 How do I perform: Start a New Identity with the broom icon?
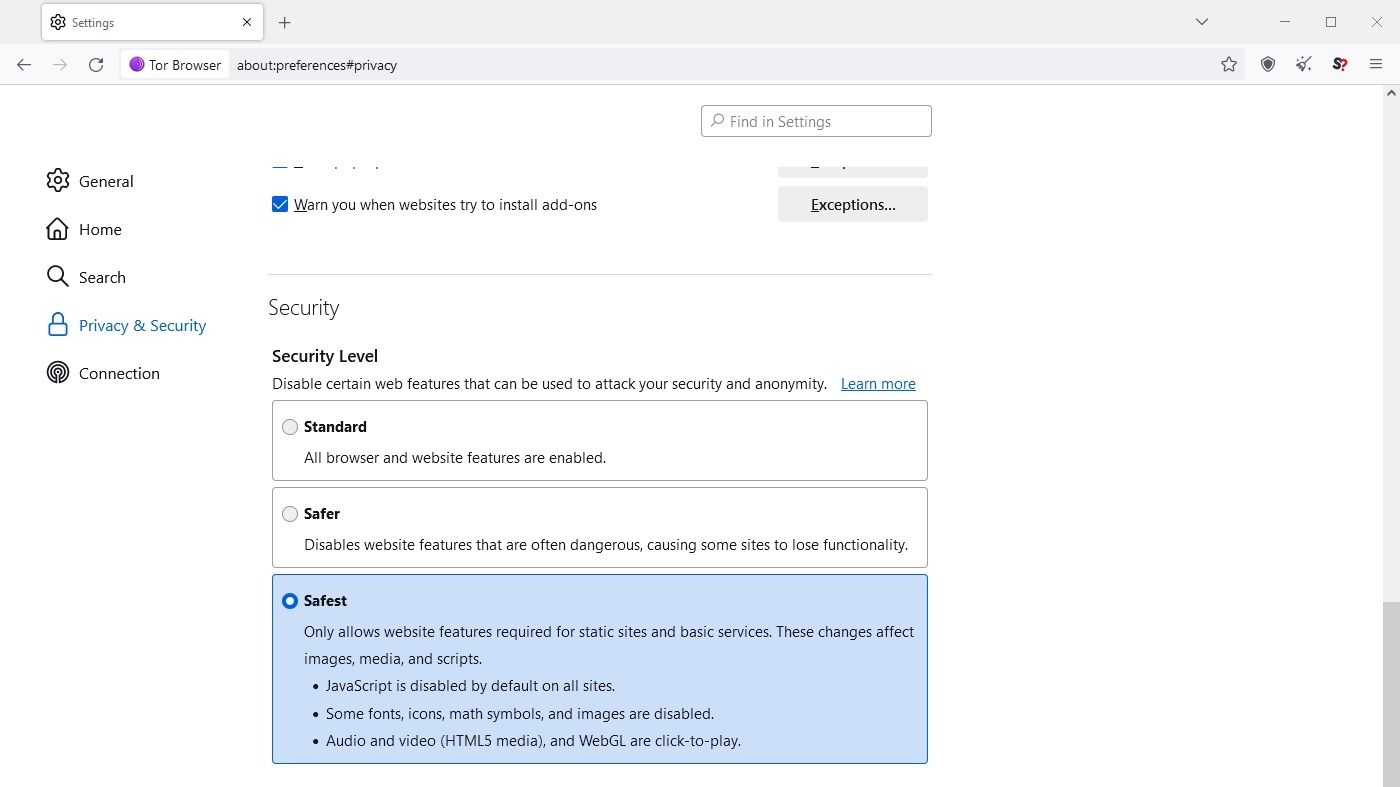point(1303,64)
